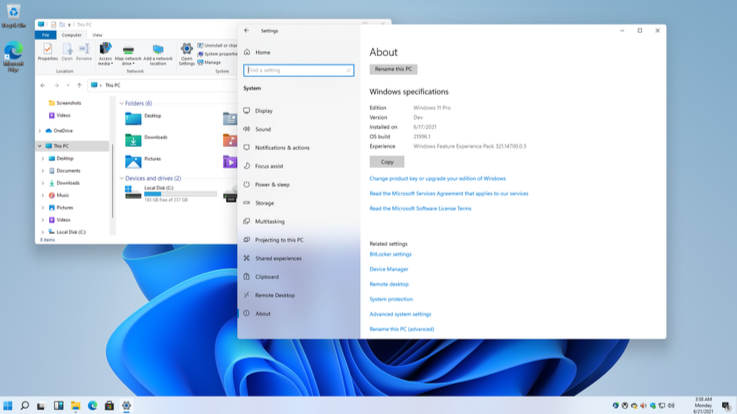737x414 pixels.
Task: Expand Local Disk (C:) tree node
Action: point(43,232)
